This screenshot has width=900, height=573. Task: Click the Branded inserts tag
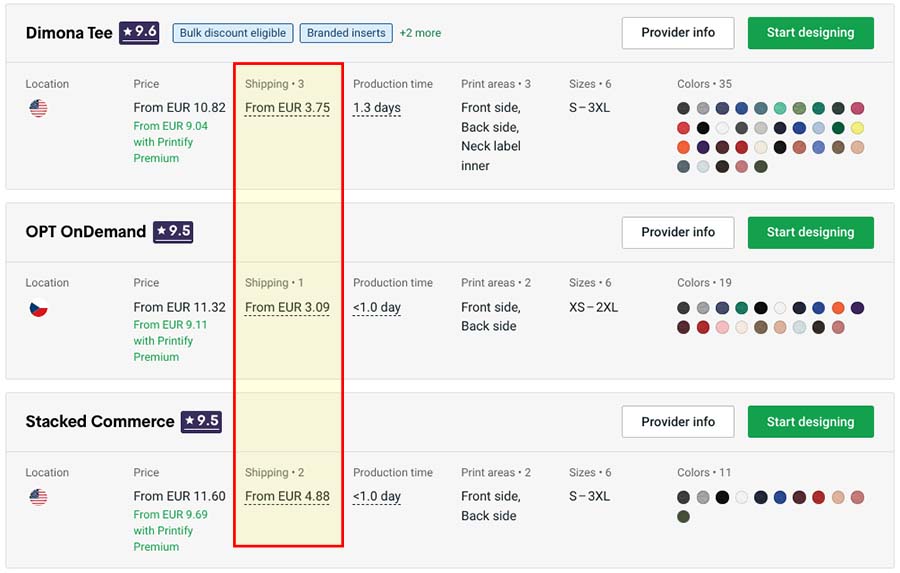[346, 33]
